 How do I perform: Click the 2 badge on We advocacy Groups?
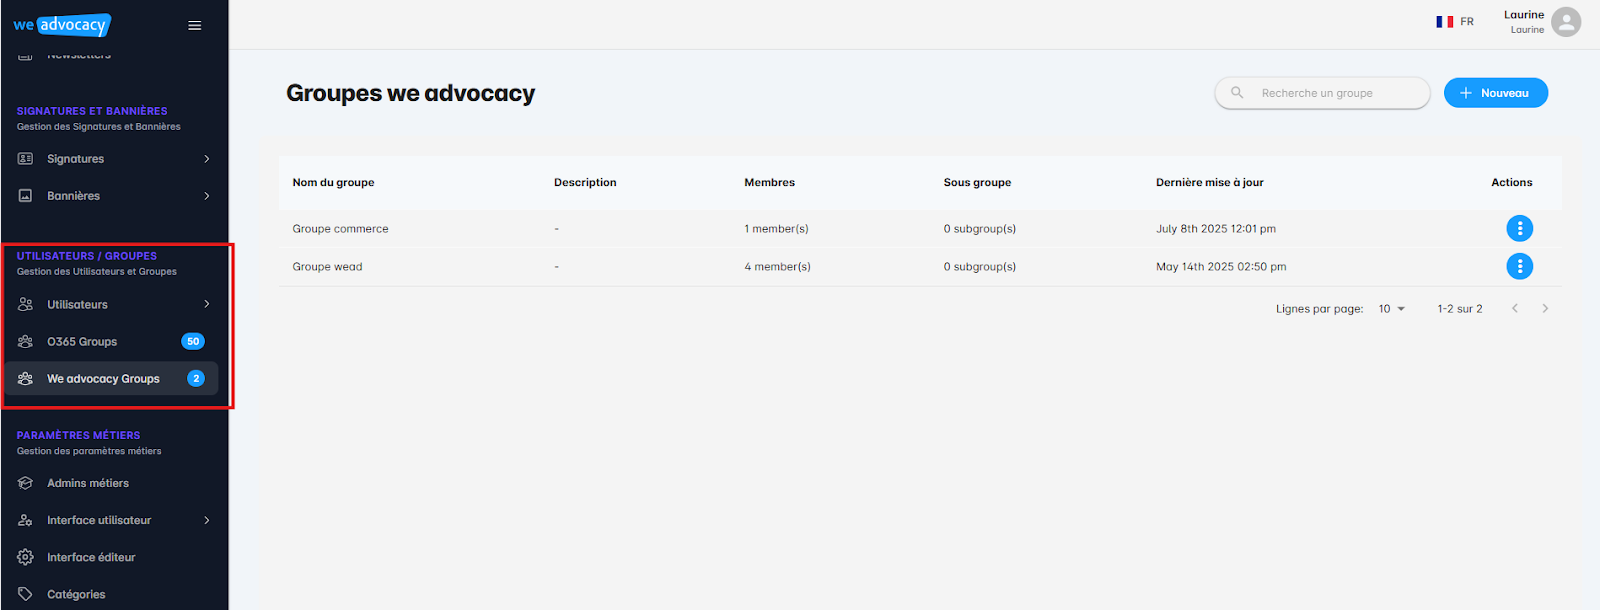(x=196, y=379)
